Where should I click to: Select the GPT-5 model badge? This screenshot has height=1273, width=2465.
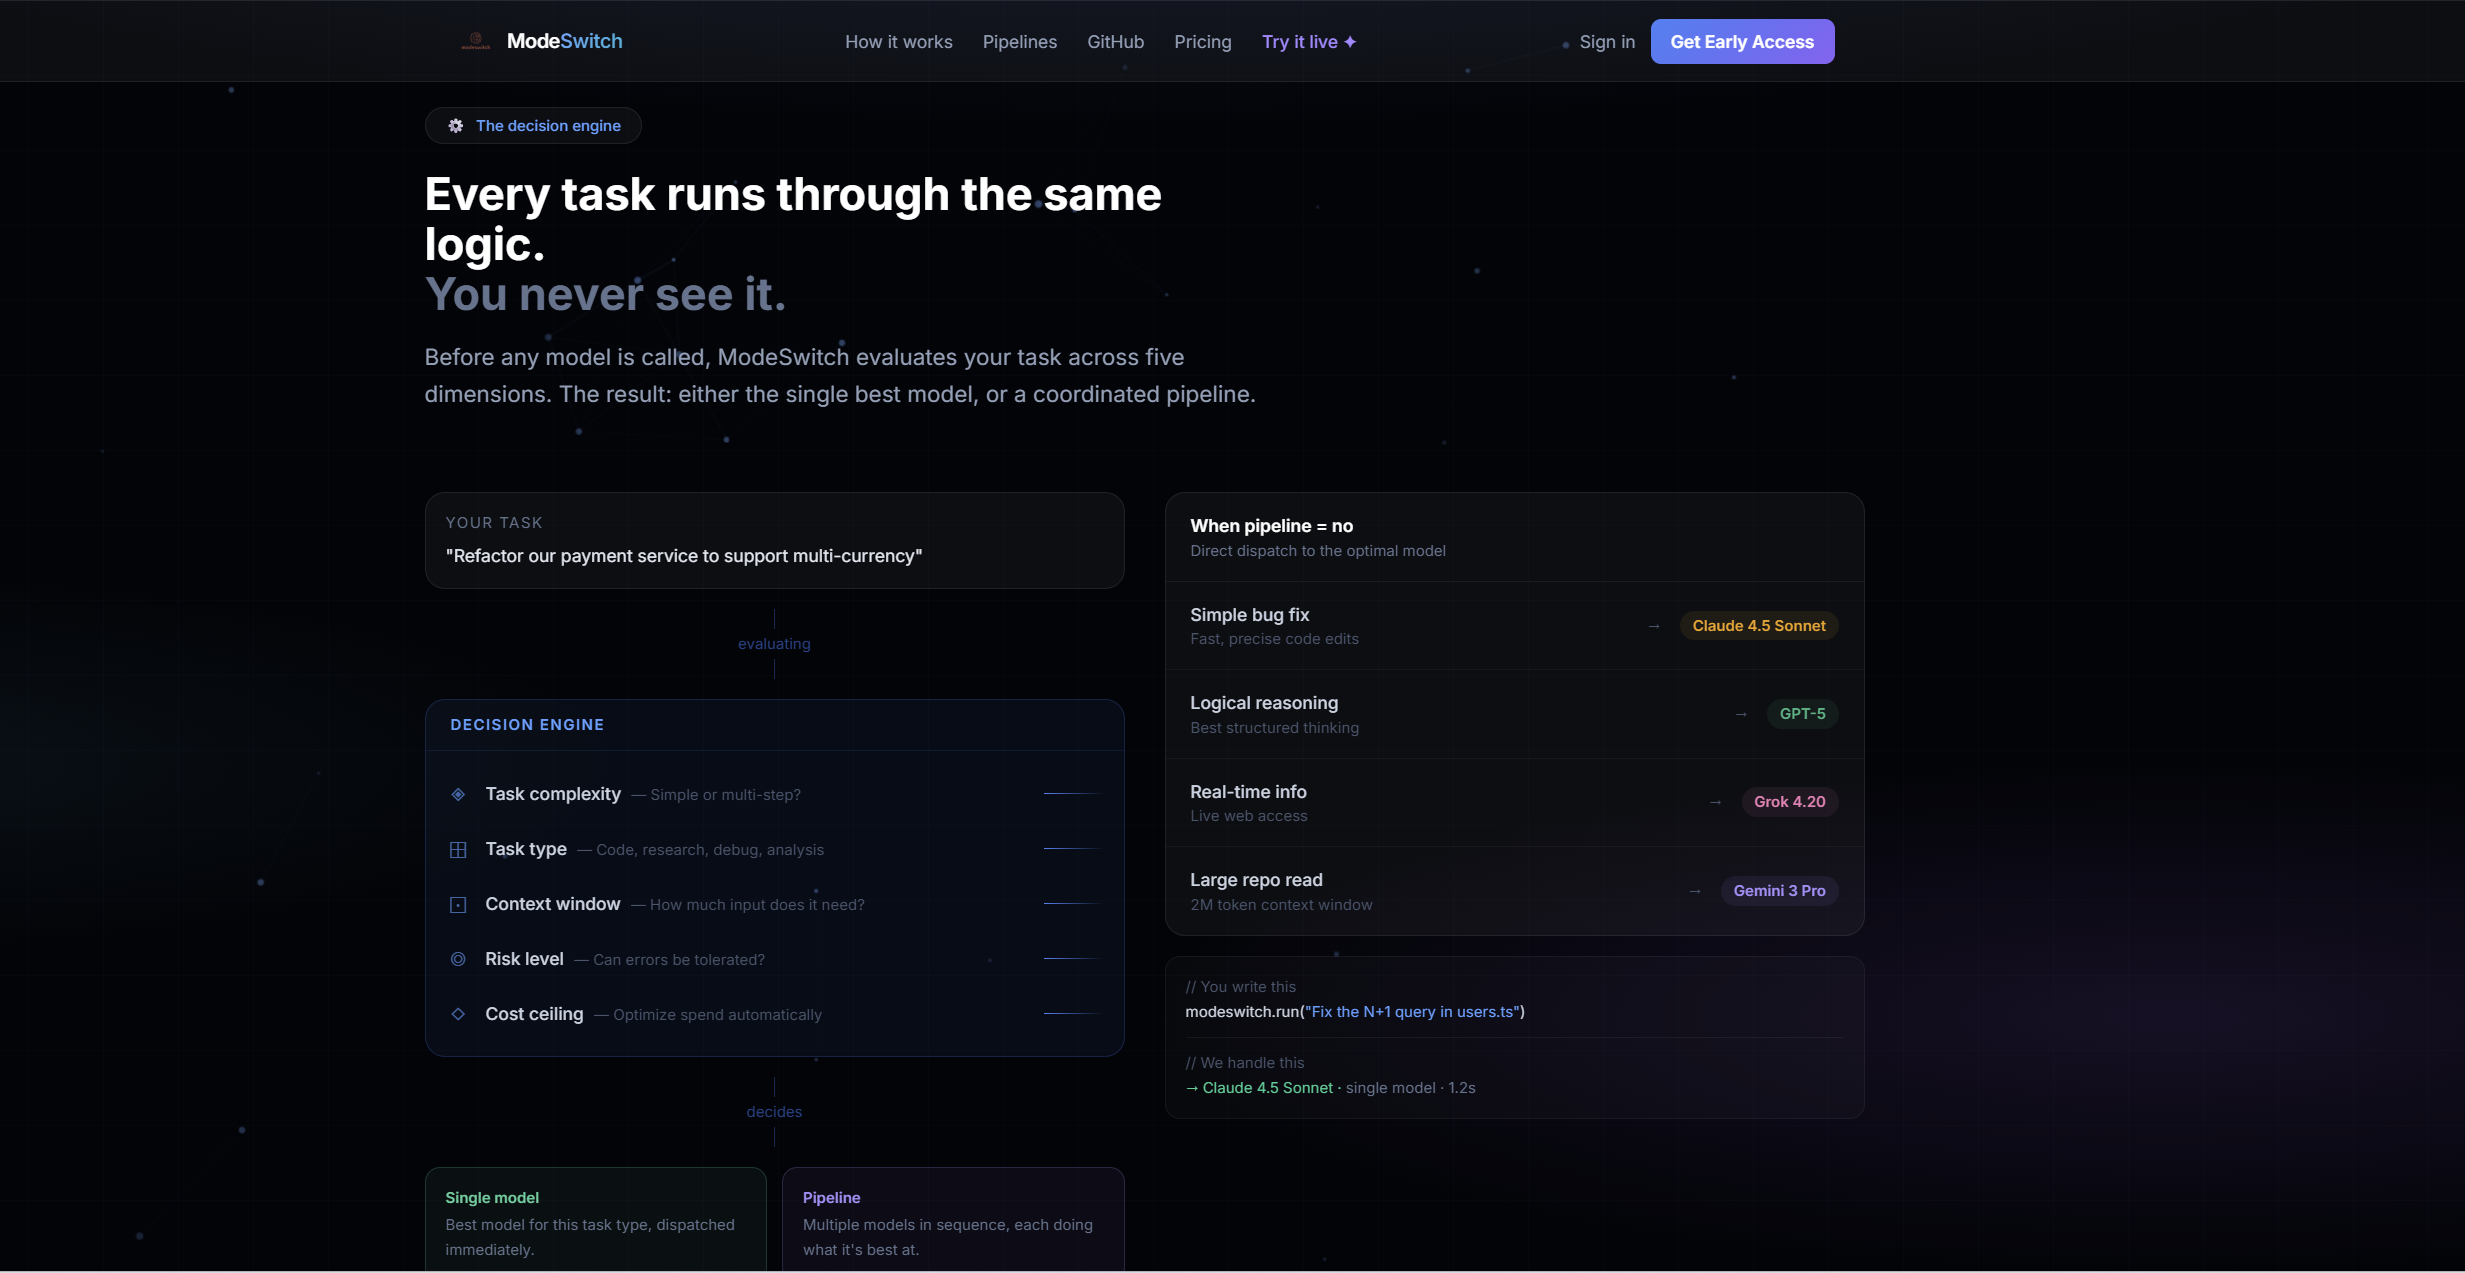(x=1802, y=714)
